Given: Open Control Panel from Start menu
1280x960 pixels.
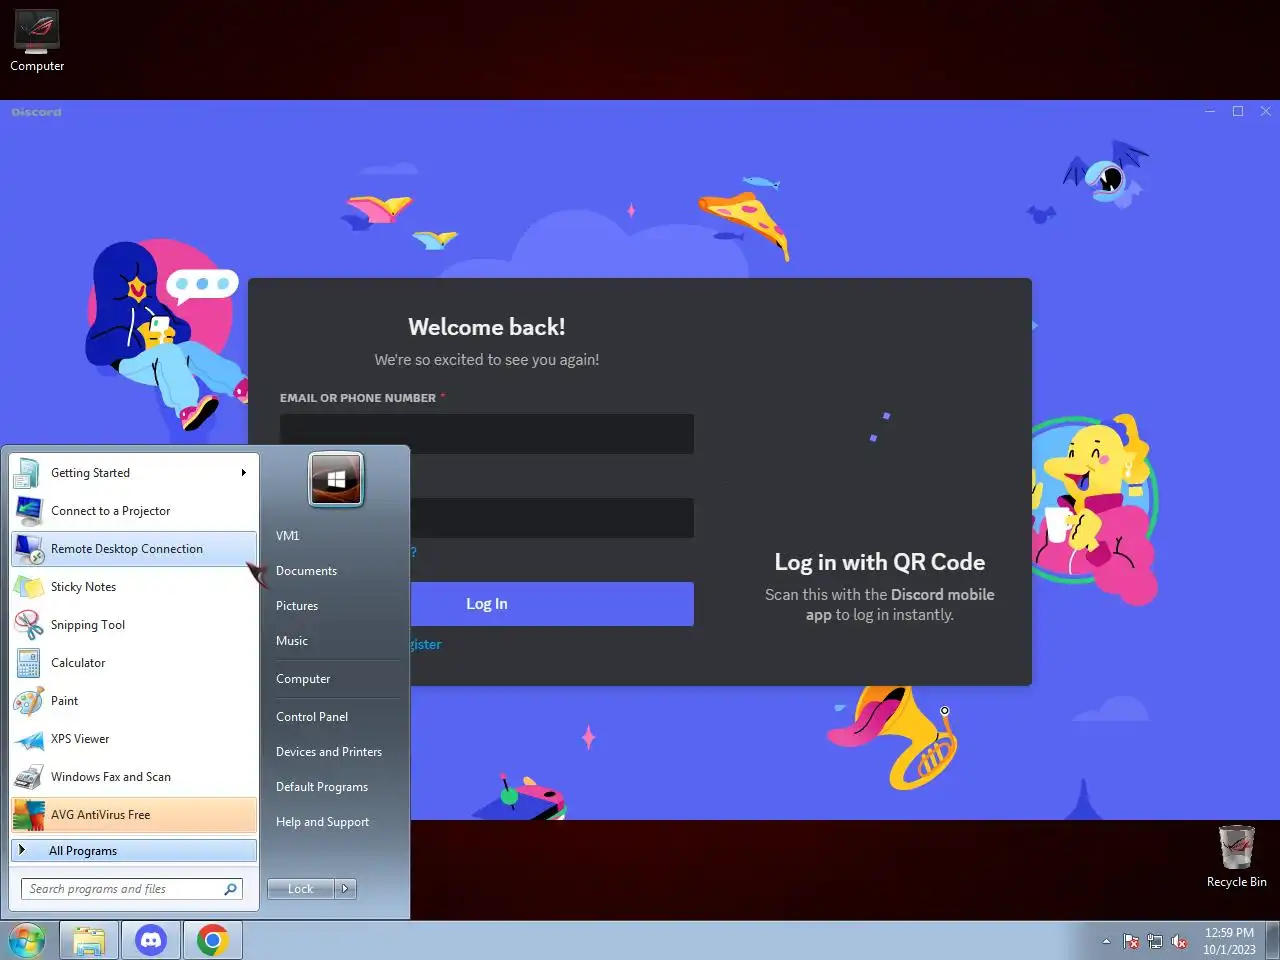Looking at the screenshot, I should (x=312, y=717).
